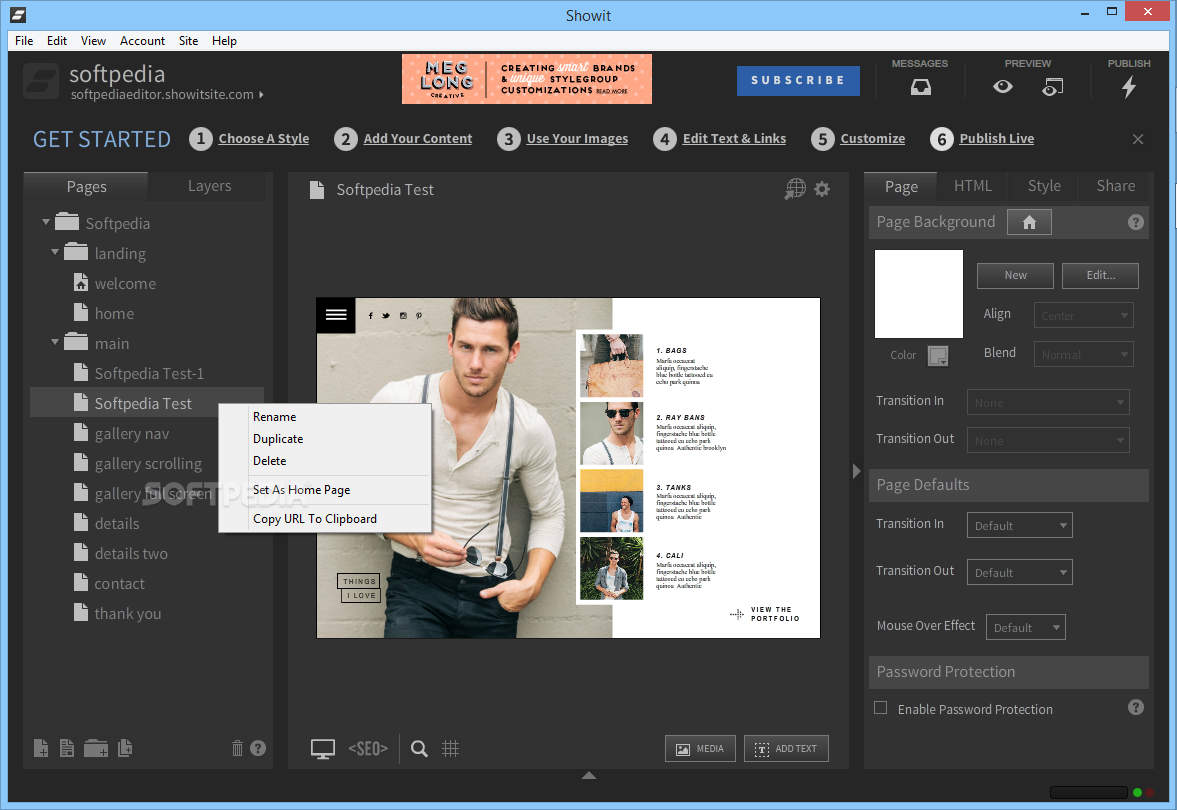Click the New background button
Image resolution: width=1177 pixels, height=810 pixels.
[x=1015, y=276]
